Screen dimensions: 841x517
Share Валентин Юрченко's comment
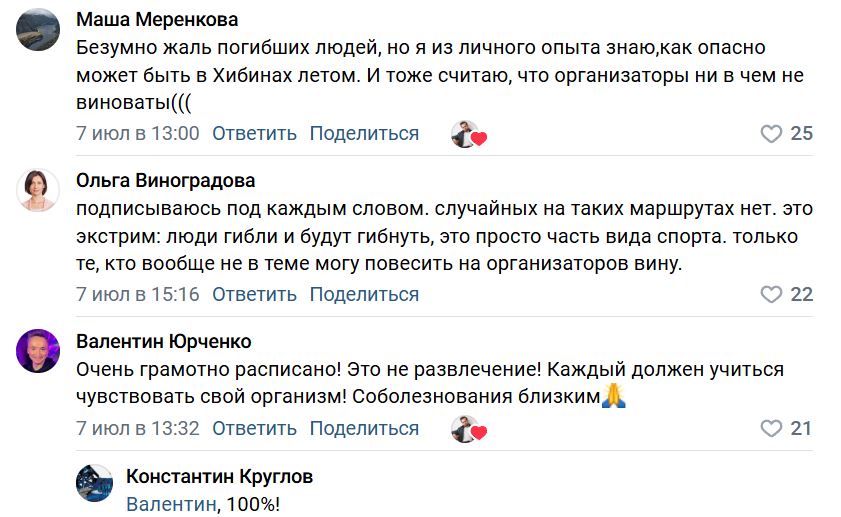tap(364, 429)
